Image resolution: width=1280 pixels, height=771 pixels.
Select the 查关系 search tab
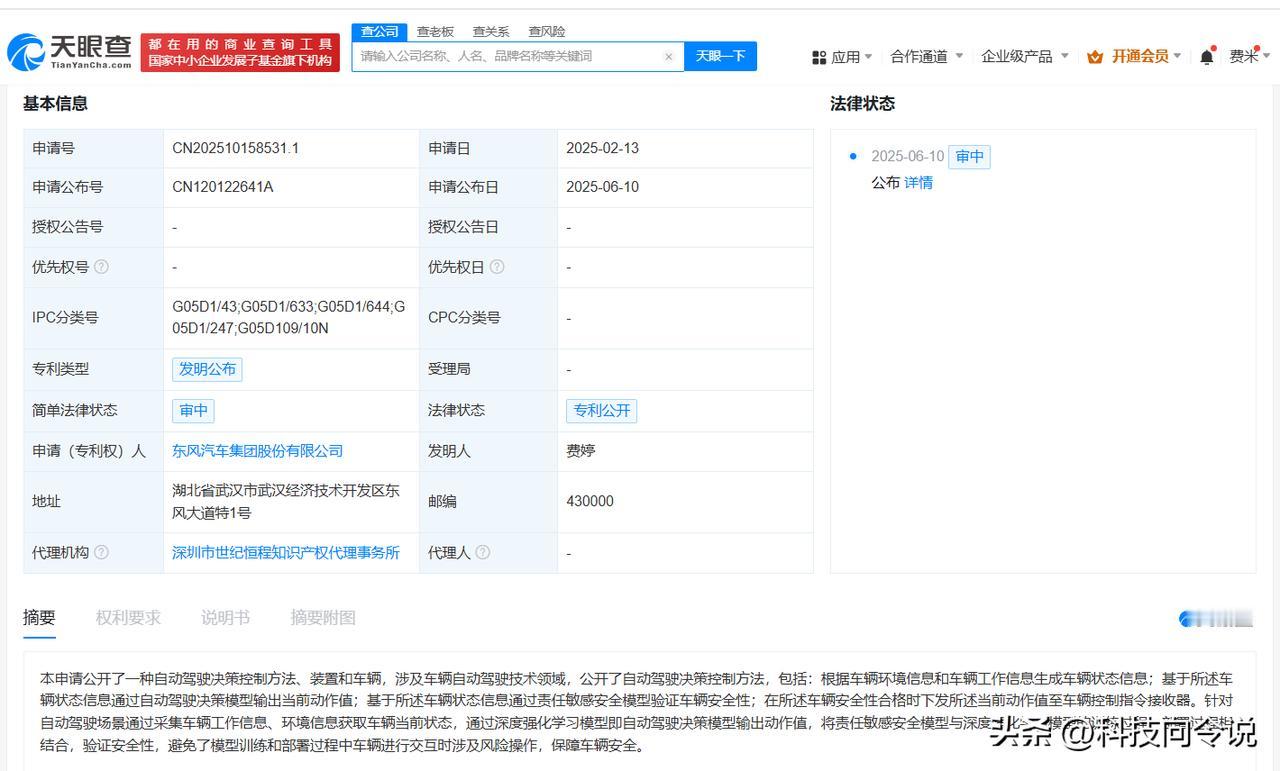(491, 32)
